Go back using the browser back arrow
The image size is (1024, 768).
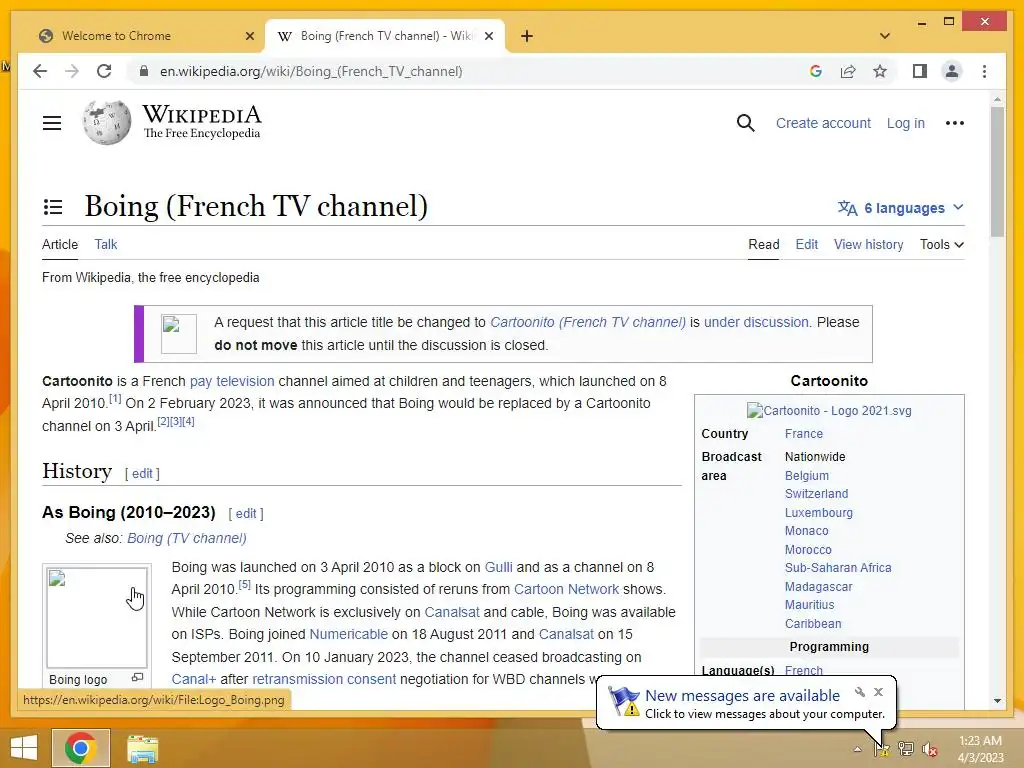(x=40, y=71)
